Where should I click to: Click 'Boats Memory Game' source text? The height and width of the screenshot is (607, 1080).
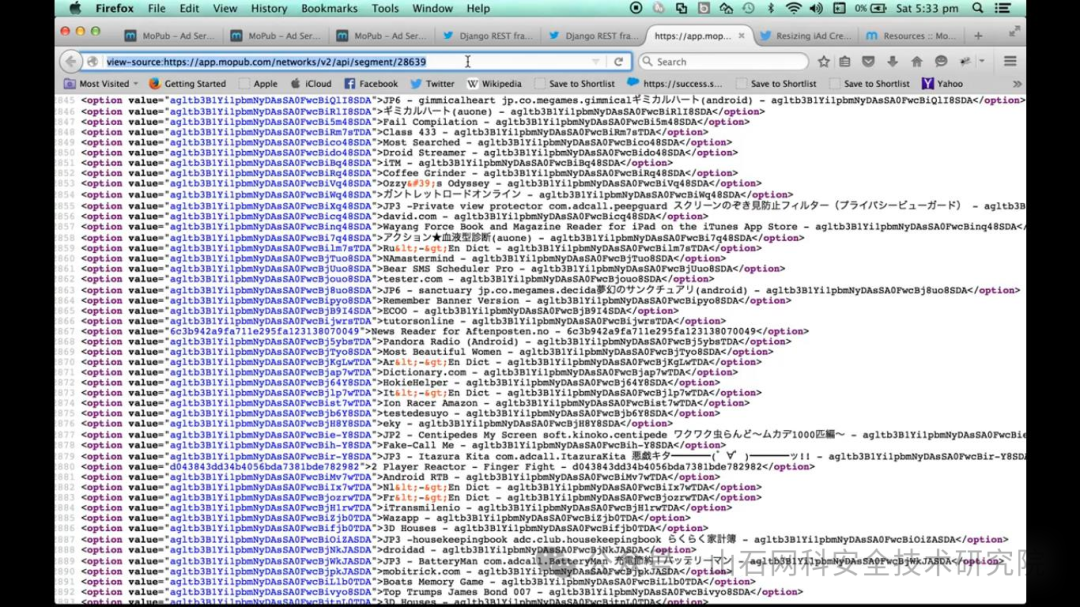433,582
